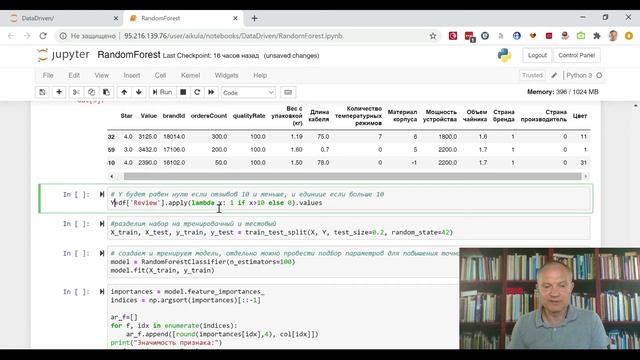
Task: Move selected cell up with the arrow
Action: [124, 92]
